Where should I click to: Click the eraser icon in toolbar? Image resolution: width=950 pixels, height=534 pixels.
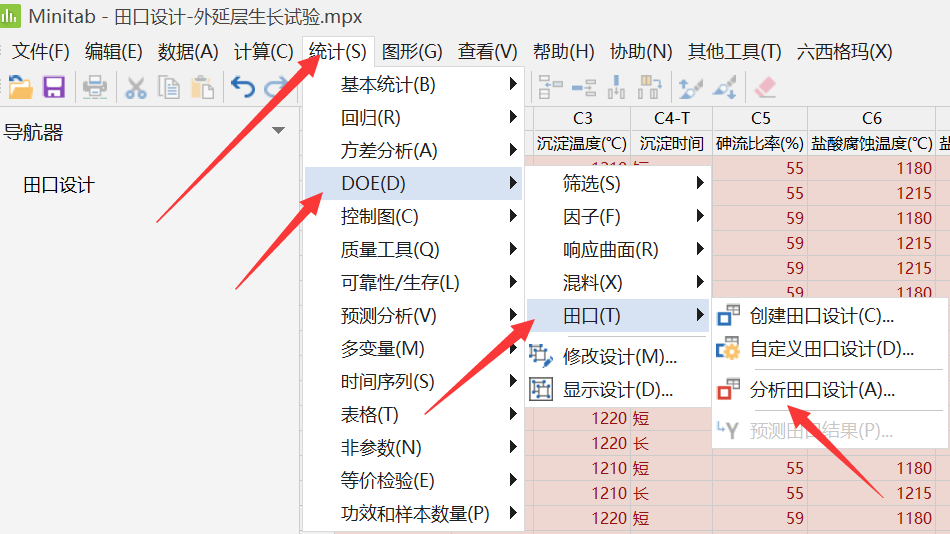tap(765, 87)
